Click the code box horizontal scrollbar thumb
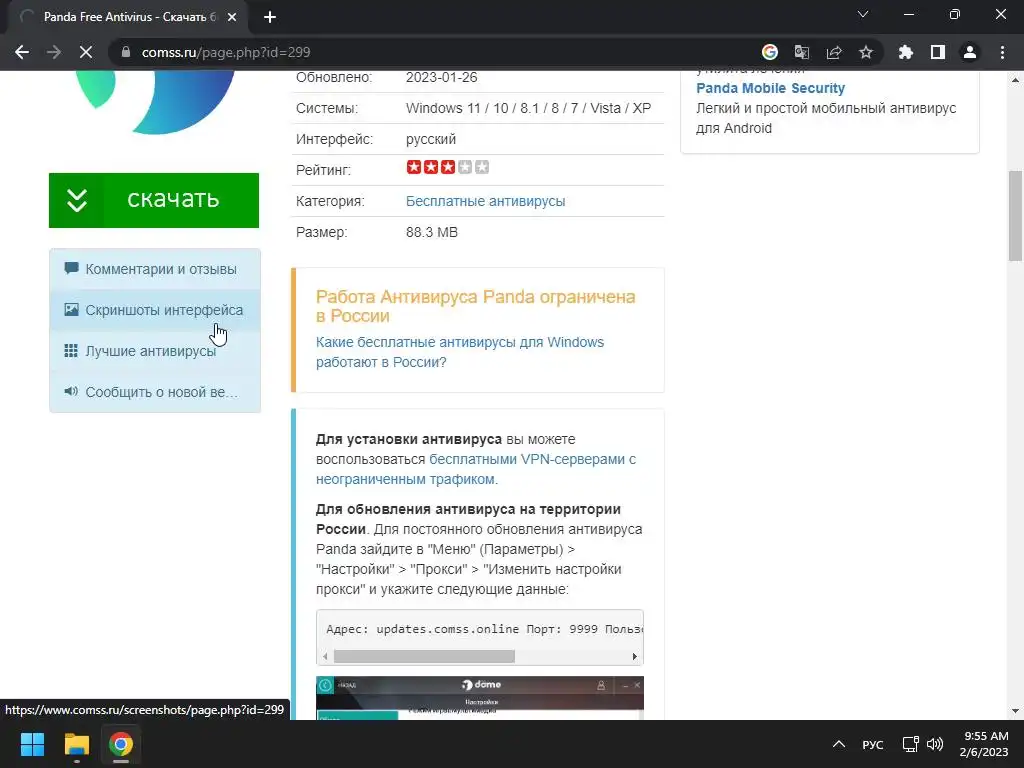The image size is (1024, 768). [424, 656]
